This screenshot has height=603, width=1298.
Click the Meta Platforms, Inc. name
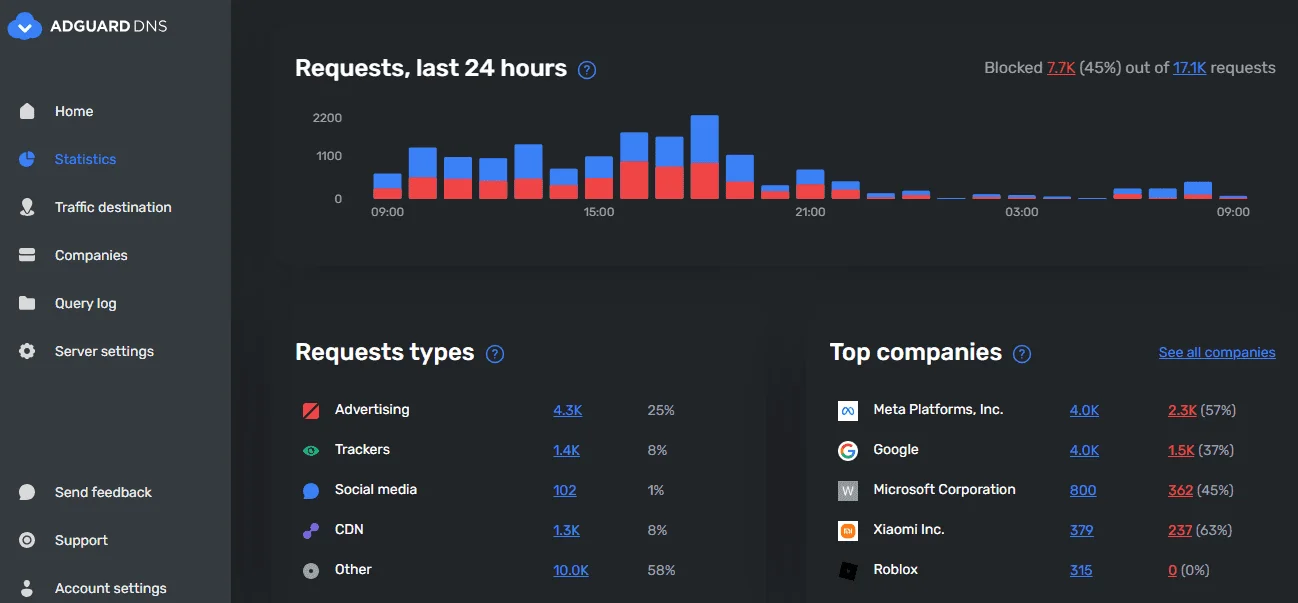[938, 409]
